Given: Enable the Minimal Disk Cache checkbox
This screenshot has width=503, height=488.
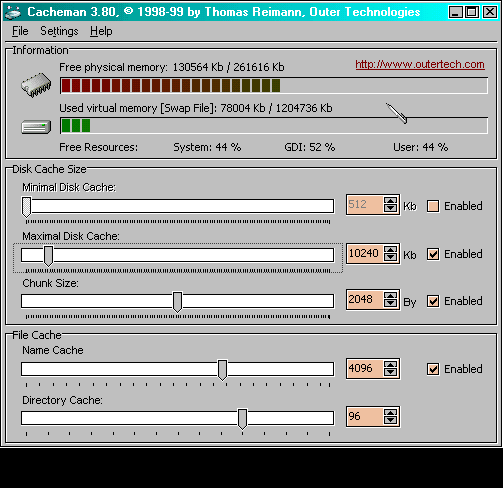Looking at the screenshot, I should click(x=433, y=206).
